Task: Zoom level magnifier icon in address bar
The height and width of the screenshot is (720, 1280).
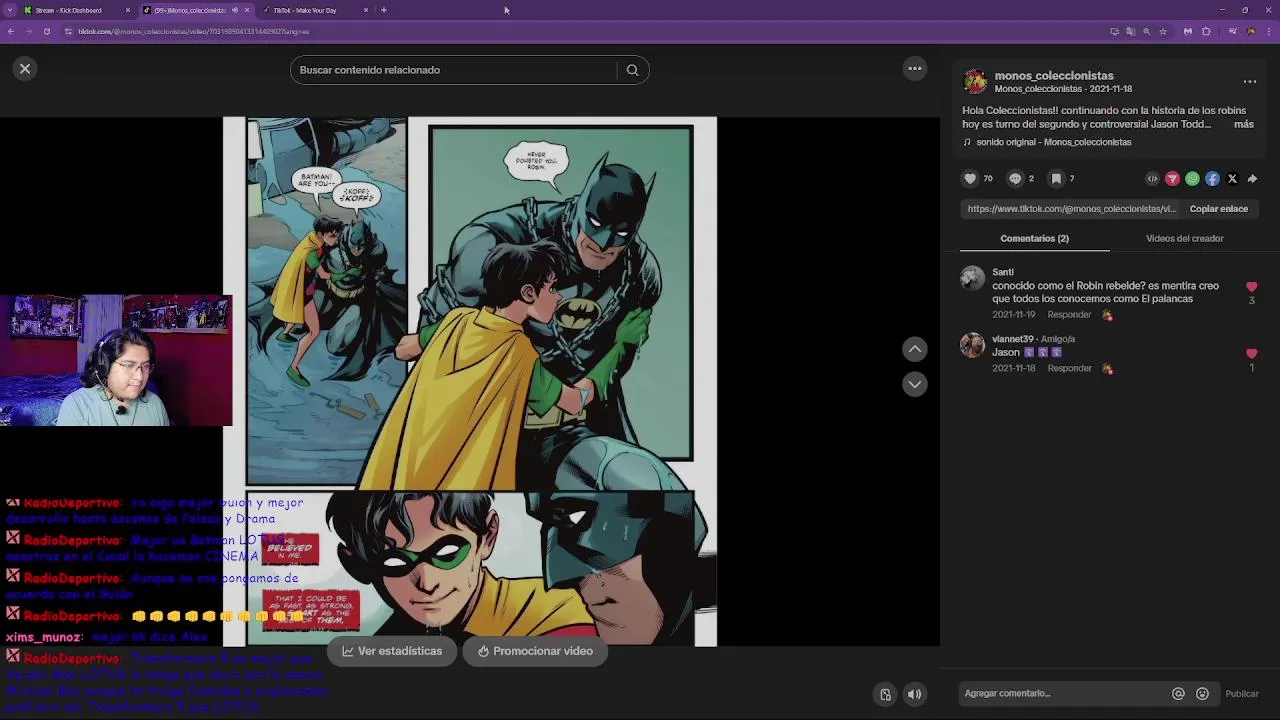Action: click(1146, 31)
